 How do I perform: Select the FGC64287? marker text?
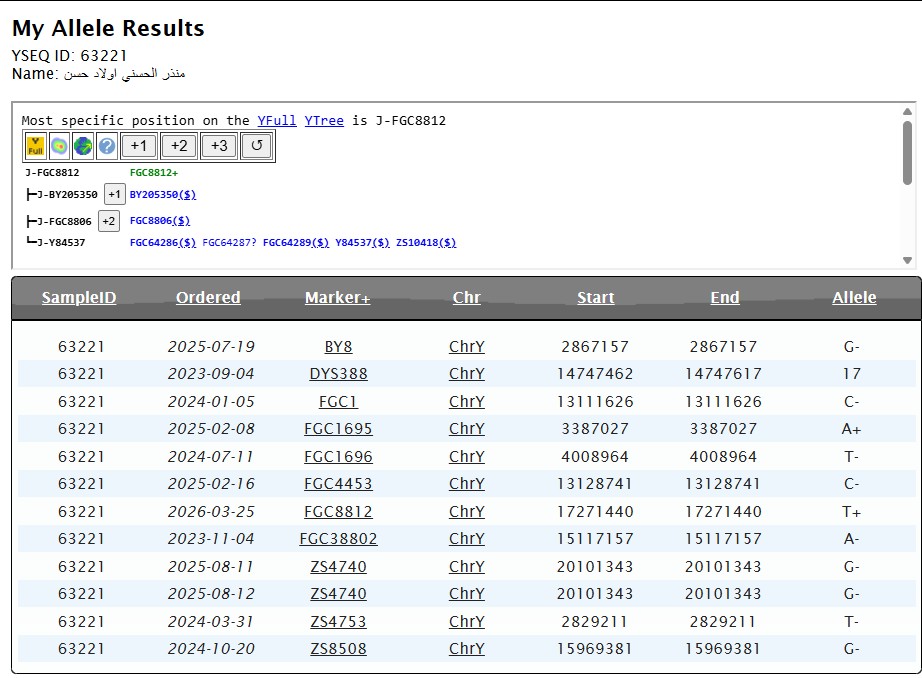coord(229,242)
